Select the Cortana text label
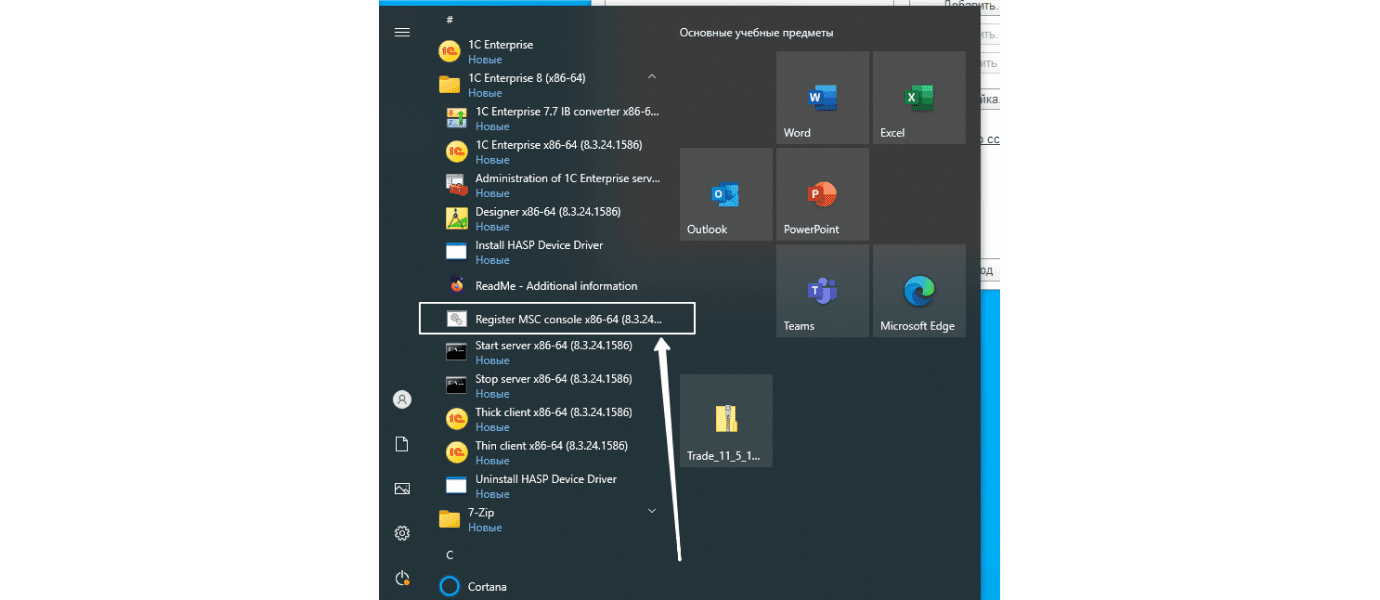This screenshot has height=600, width=1380. [487, 587]
